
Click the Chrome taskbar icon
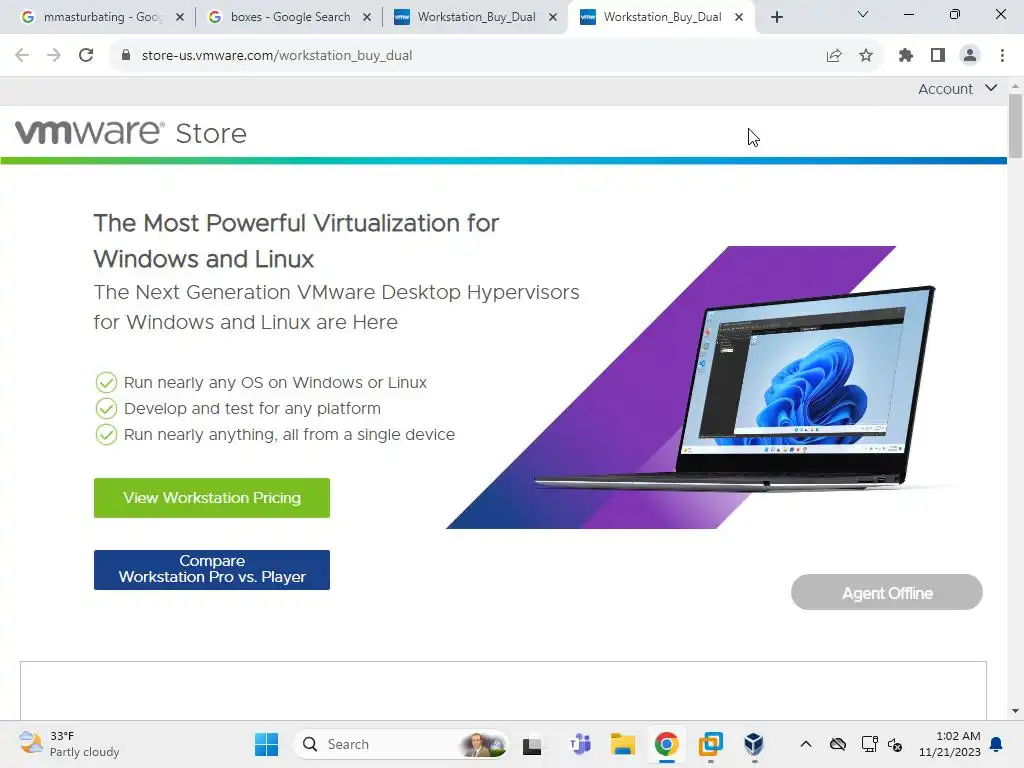(666, 744)
